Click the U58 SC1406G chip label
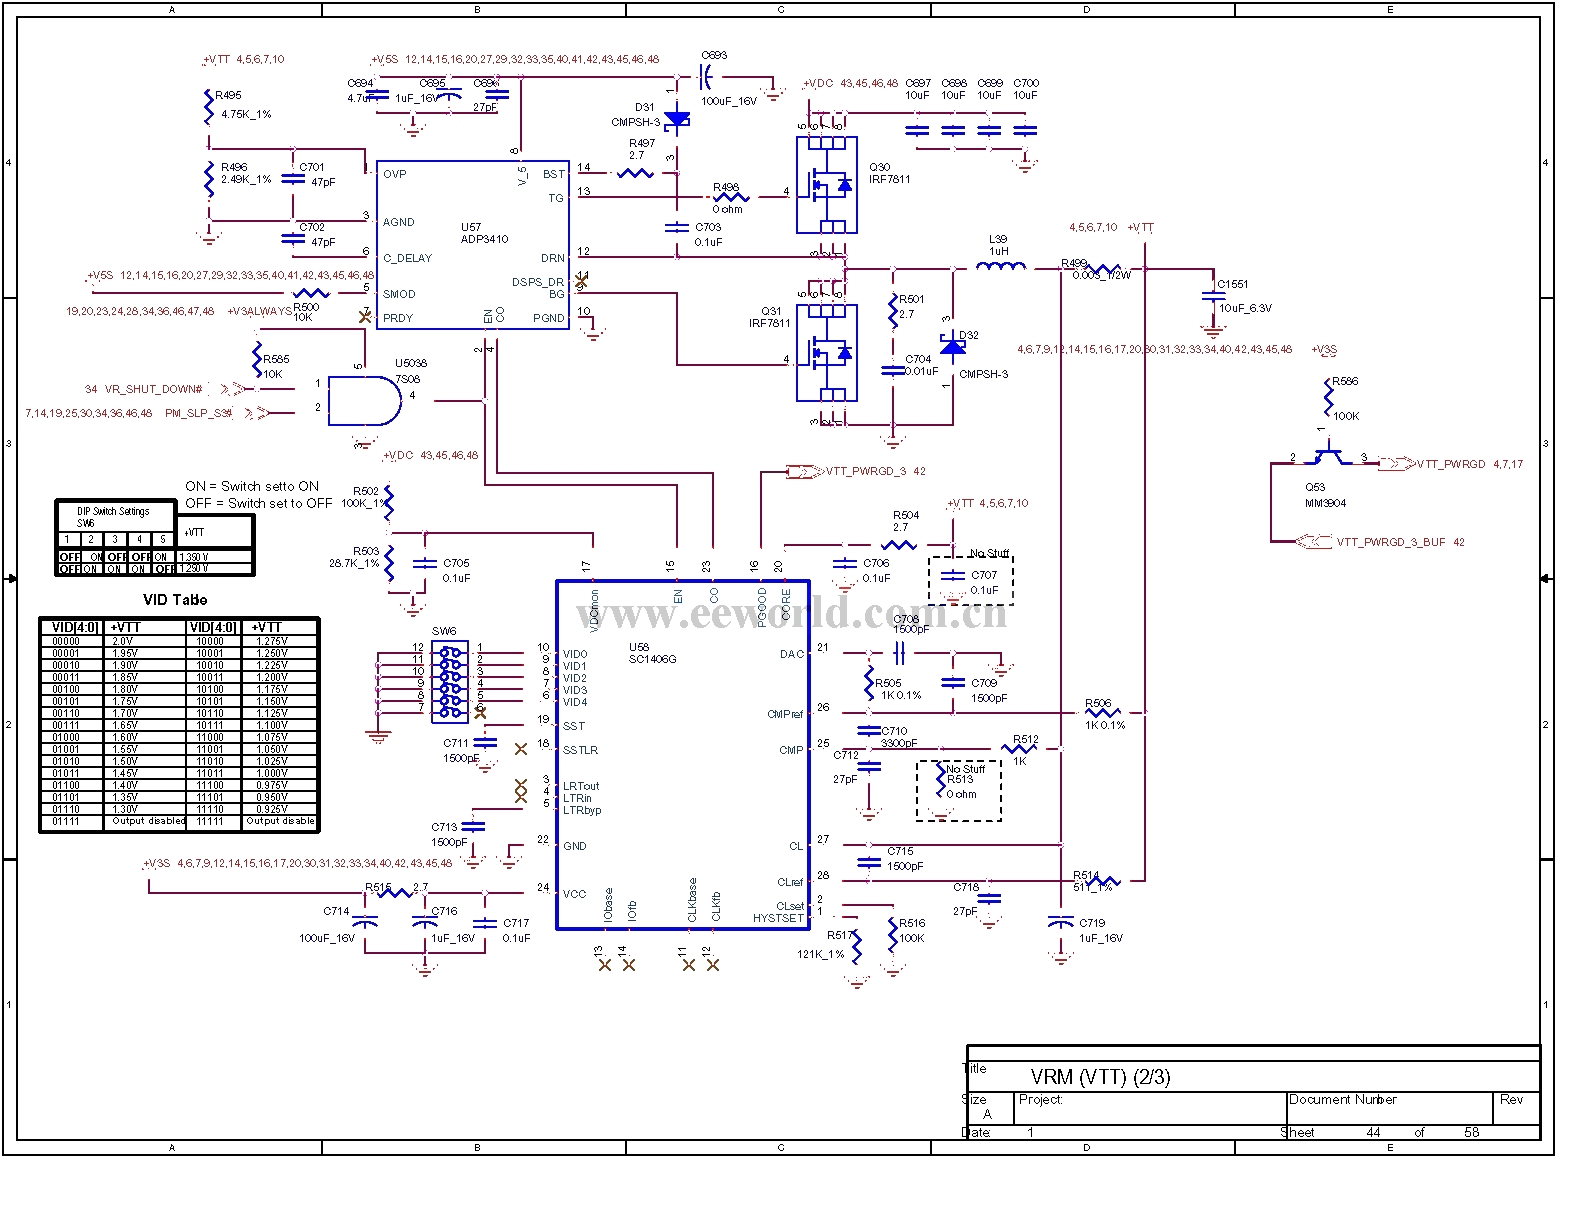Image resolution: width=1584 pixels, height=1223 pixels. 652,653
